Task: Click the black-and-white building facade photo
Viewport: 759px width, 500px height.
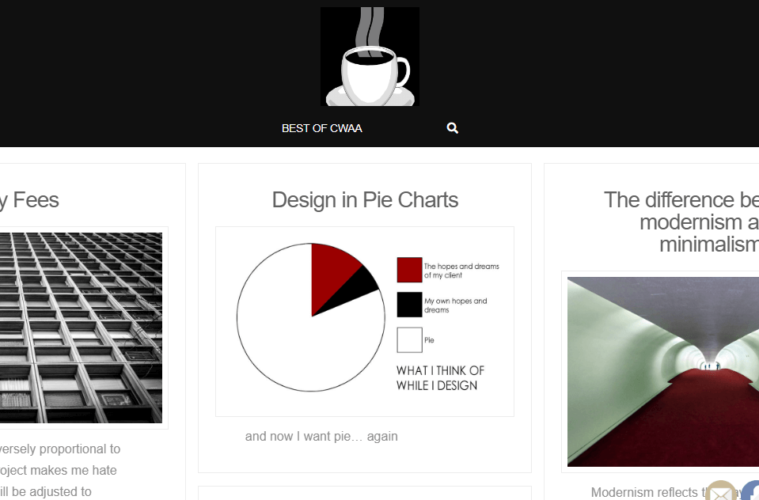Action: pyautogui.click(x=80, y=327)
